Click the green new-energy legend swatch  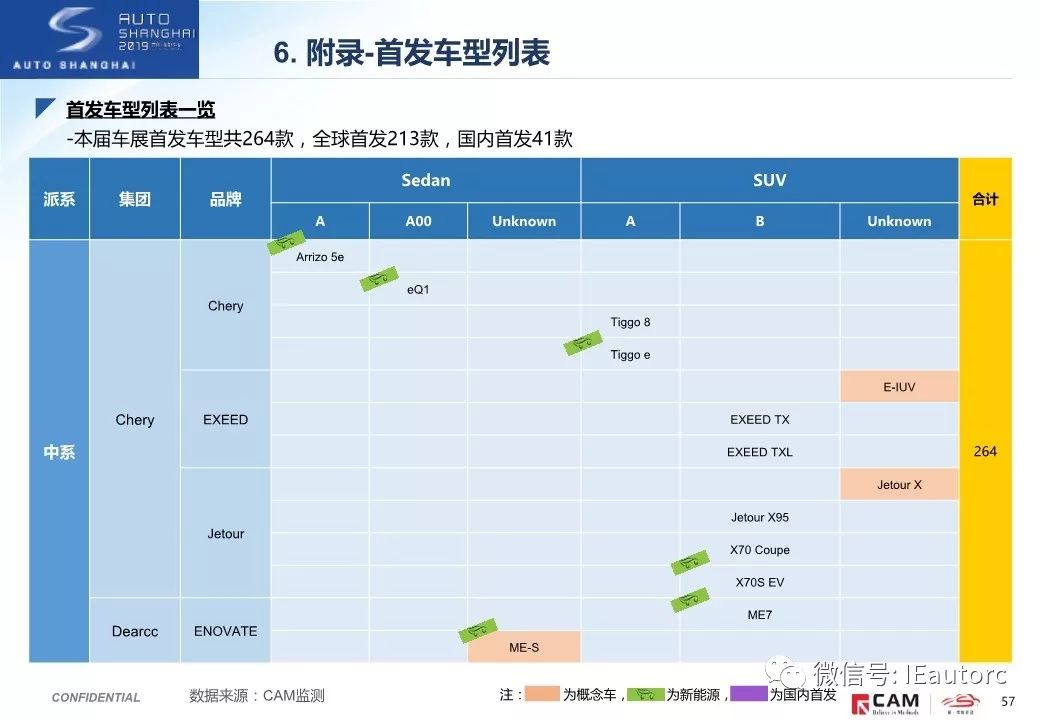pos(645,693)
